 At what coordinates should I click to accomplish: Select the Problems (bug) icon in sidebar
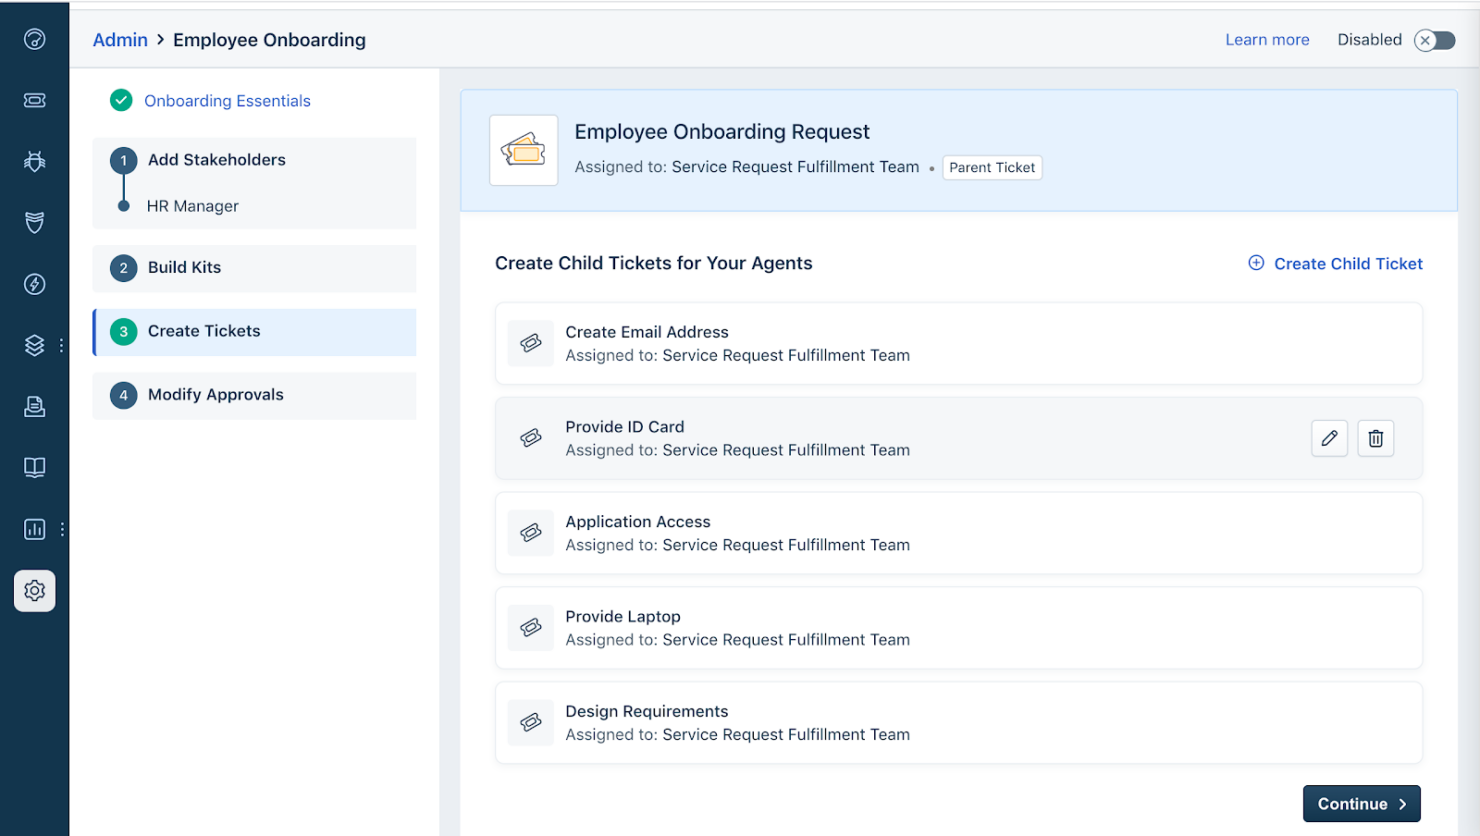35,161
